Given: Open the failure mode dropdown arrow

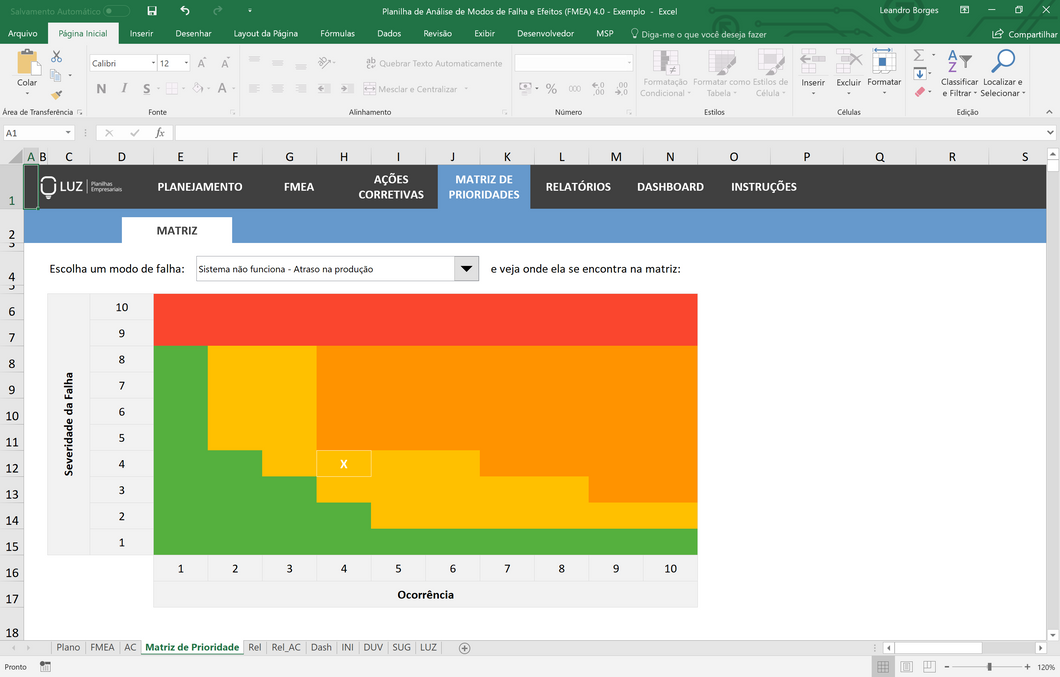Looking at the screenshot, I should pos(466,269).
